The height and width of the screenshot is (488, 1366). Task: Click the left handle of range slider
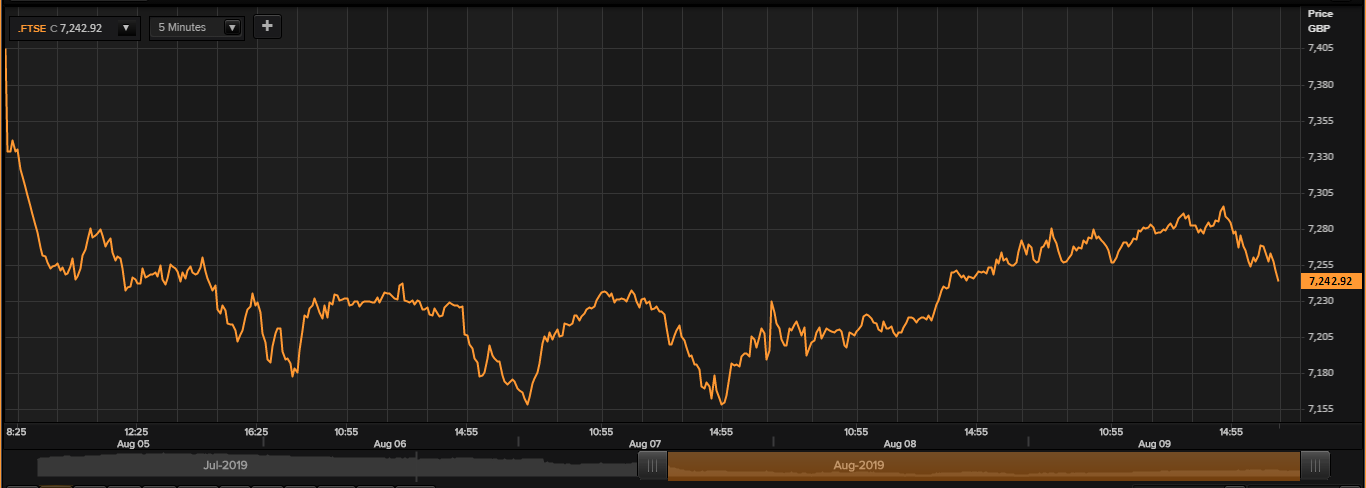(652, 465)
